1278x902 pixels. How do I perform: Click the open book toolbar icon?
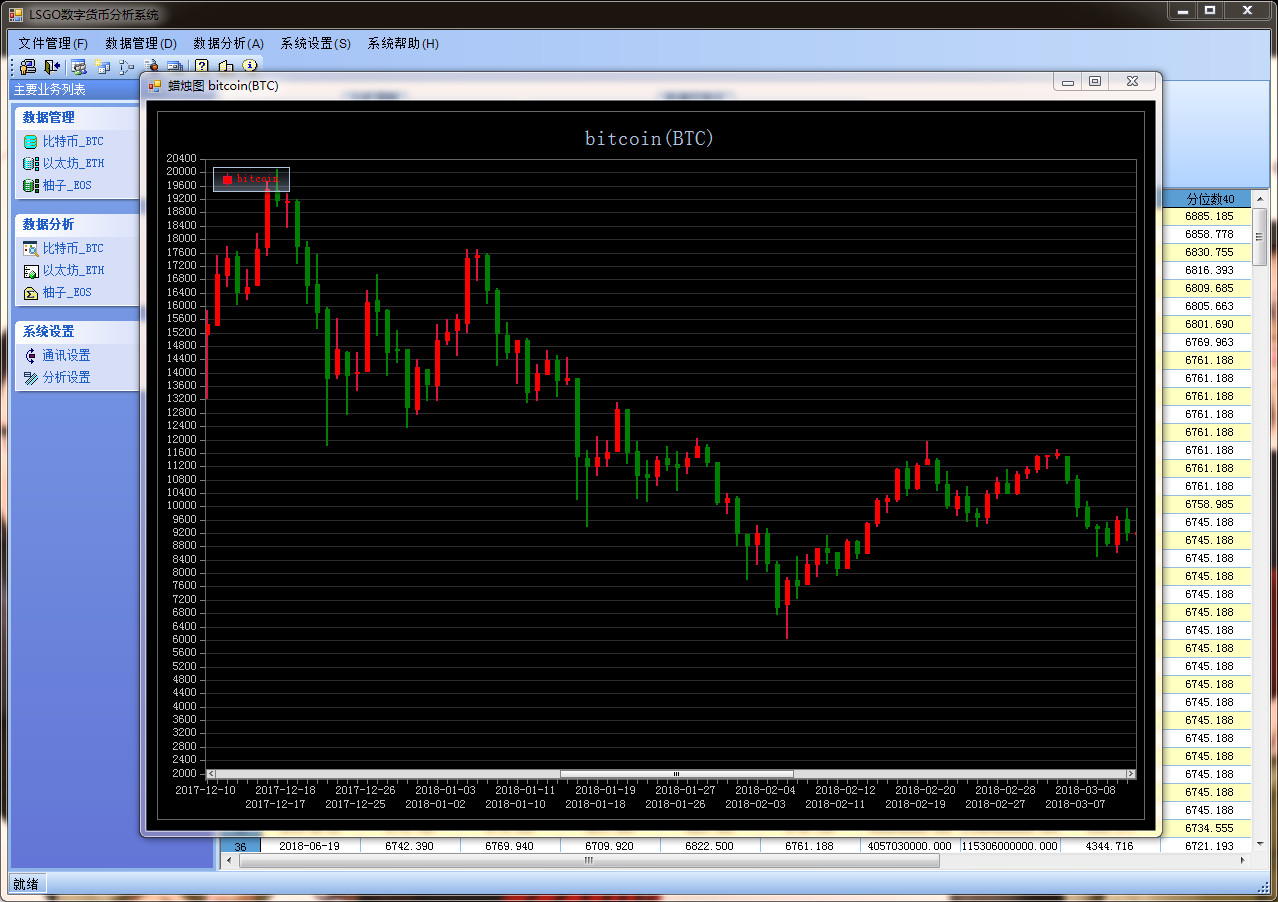click(x=226, y=67)
